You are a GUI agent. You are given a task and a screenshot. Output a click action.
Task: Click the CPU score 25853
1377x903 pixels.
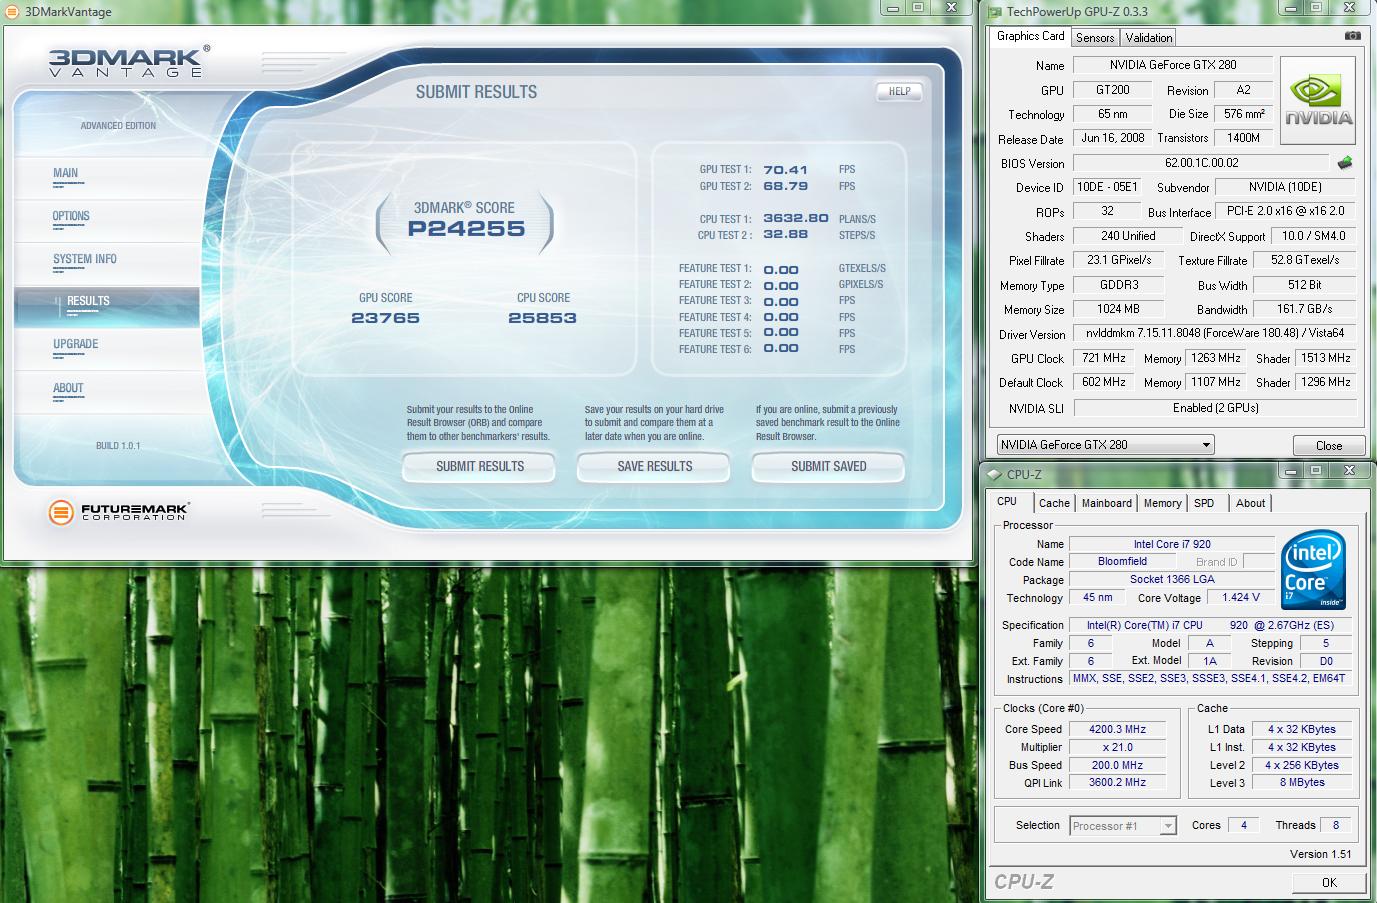542,318
